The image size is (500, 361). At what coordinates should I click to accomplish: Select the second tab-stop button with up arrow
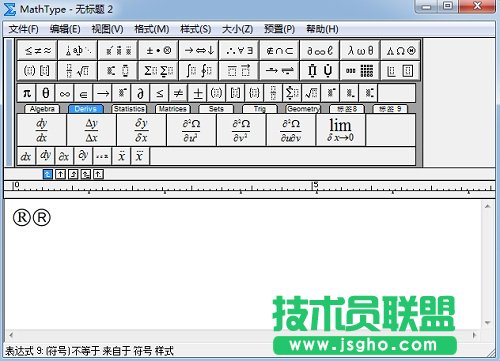60,174
